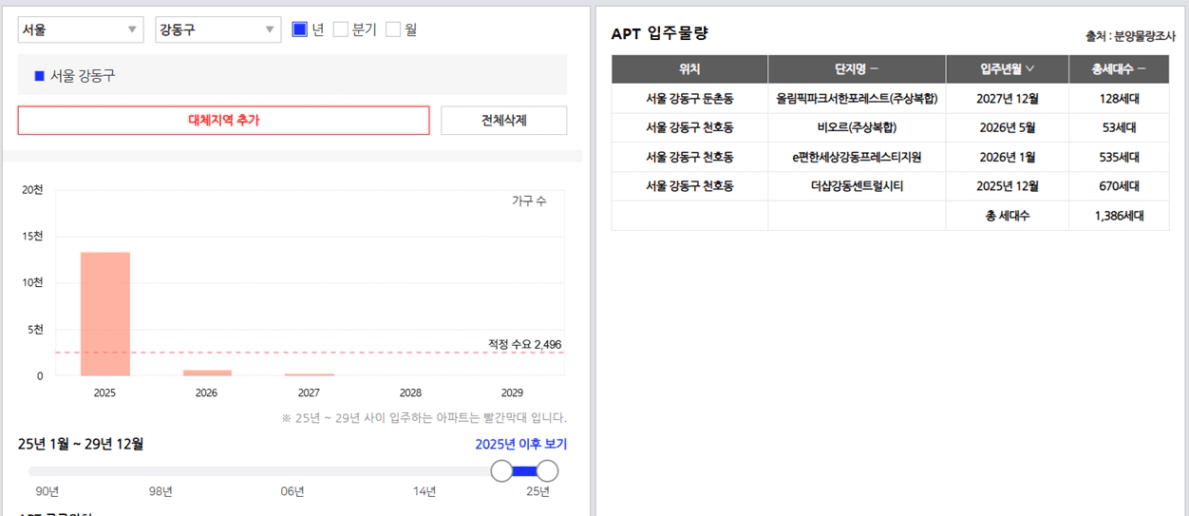
Task: Click the 적정 수요 2,496 label
Action: click(525, 345)
